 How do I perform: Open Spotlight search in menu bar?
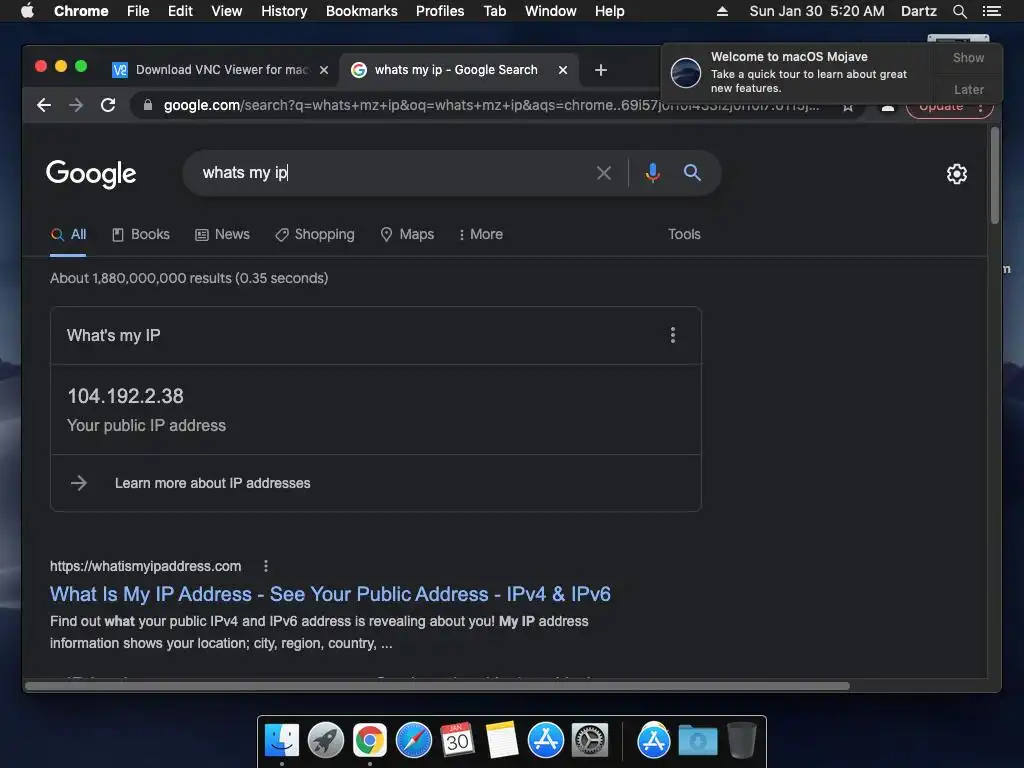pyautogui.click(x=959, y=11)
